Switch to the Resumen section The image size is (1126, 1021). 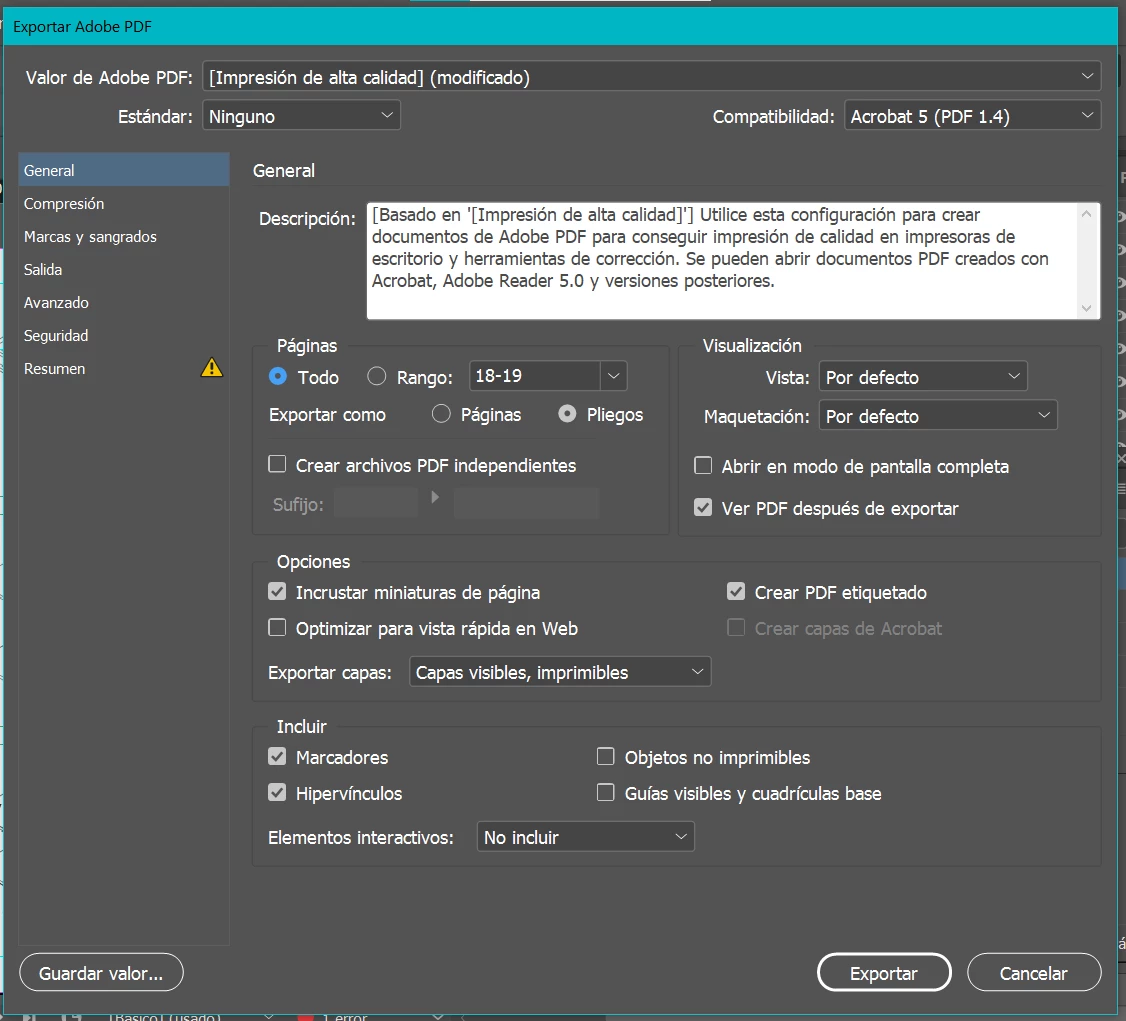pos(124,368)
